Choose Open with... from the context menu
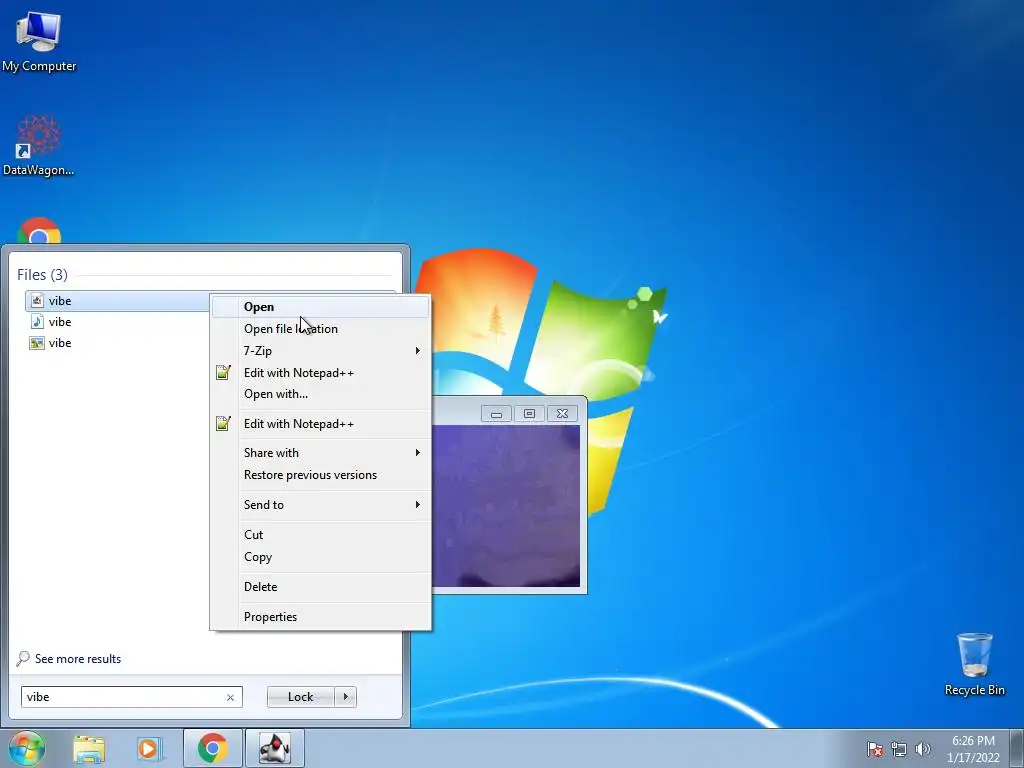This screenshot has width=1024, height=768. (x=321, y=394)
